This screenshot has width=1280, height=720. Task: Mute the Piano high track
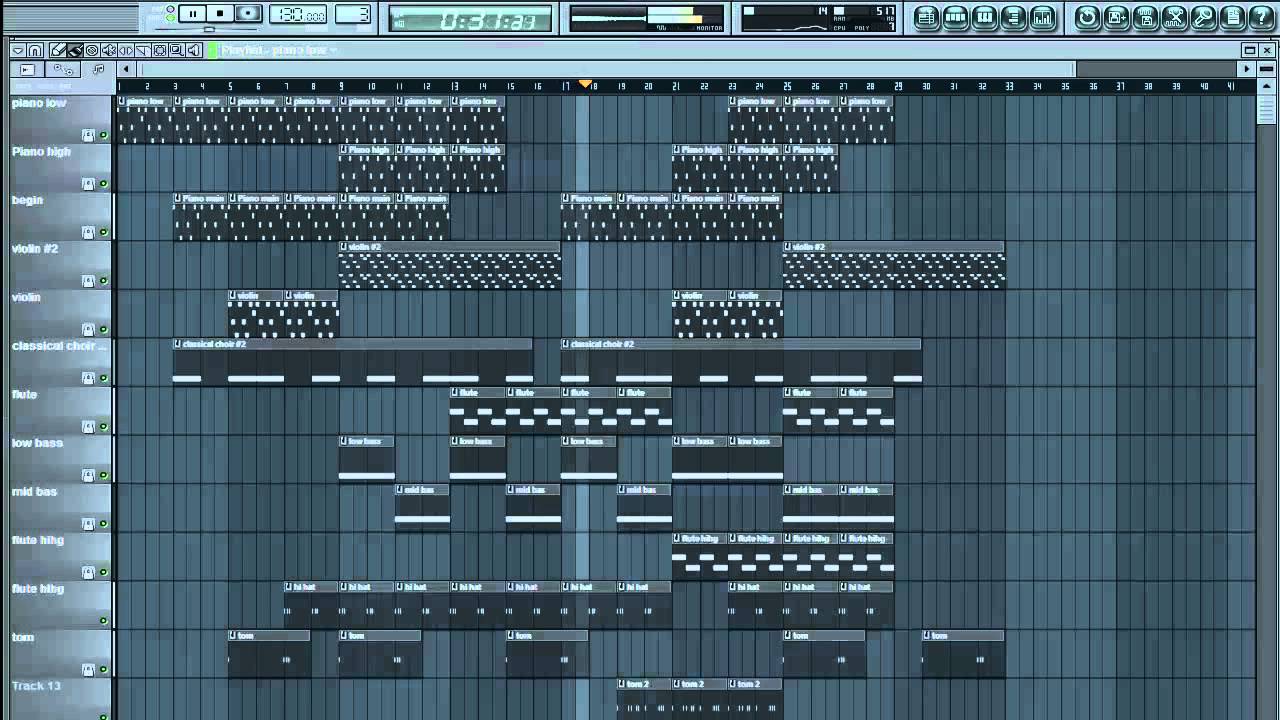click(x=102, y=184)
